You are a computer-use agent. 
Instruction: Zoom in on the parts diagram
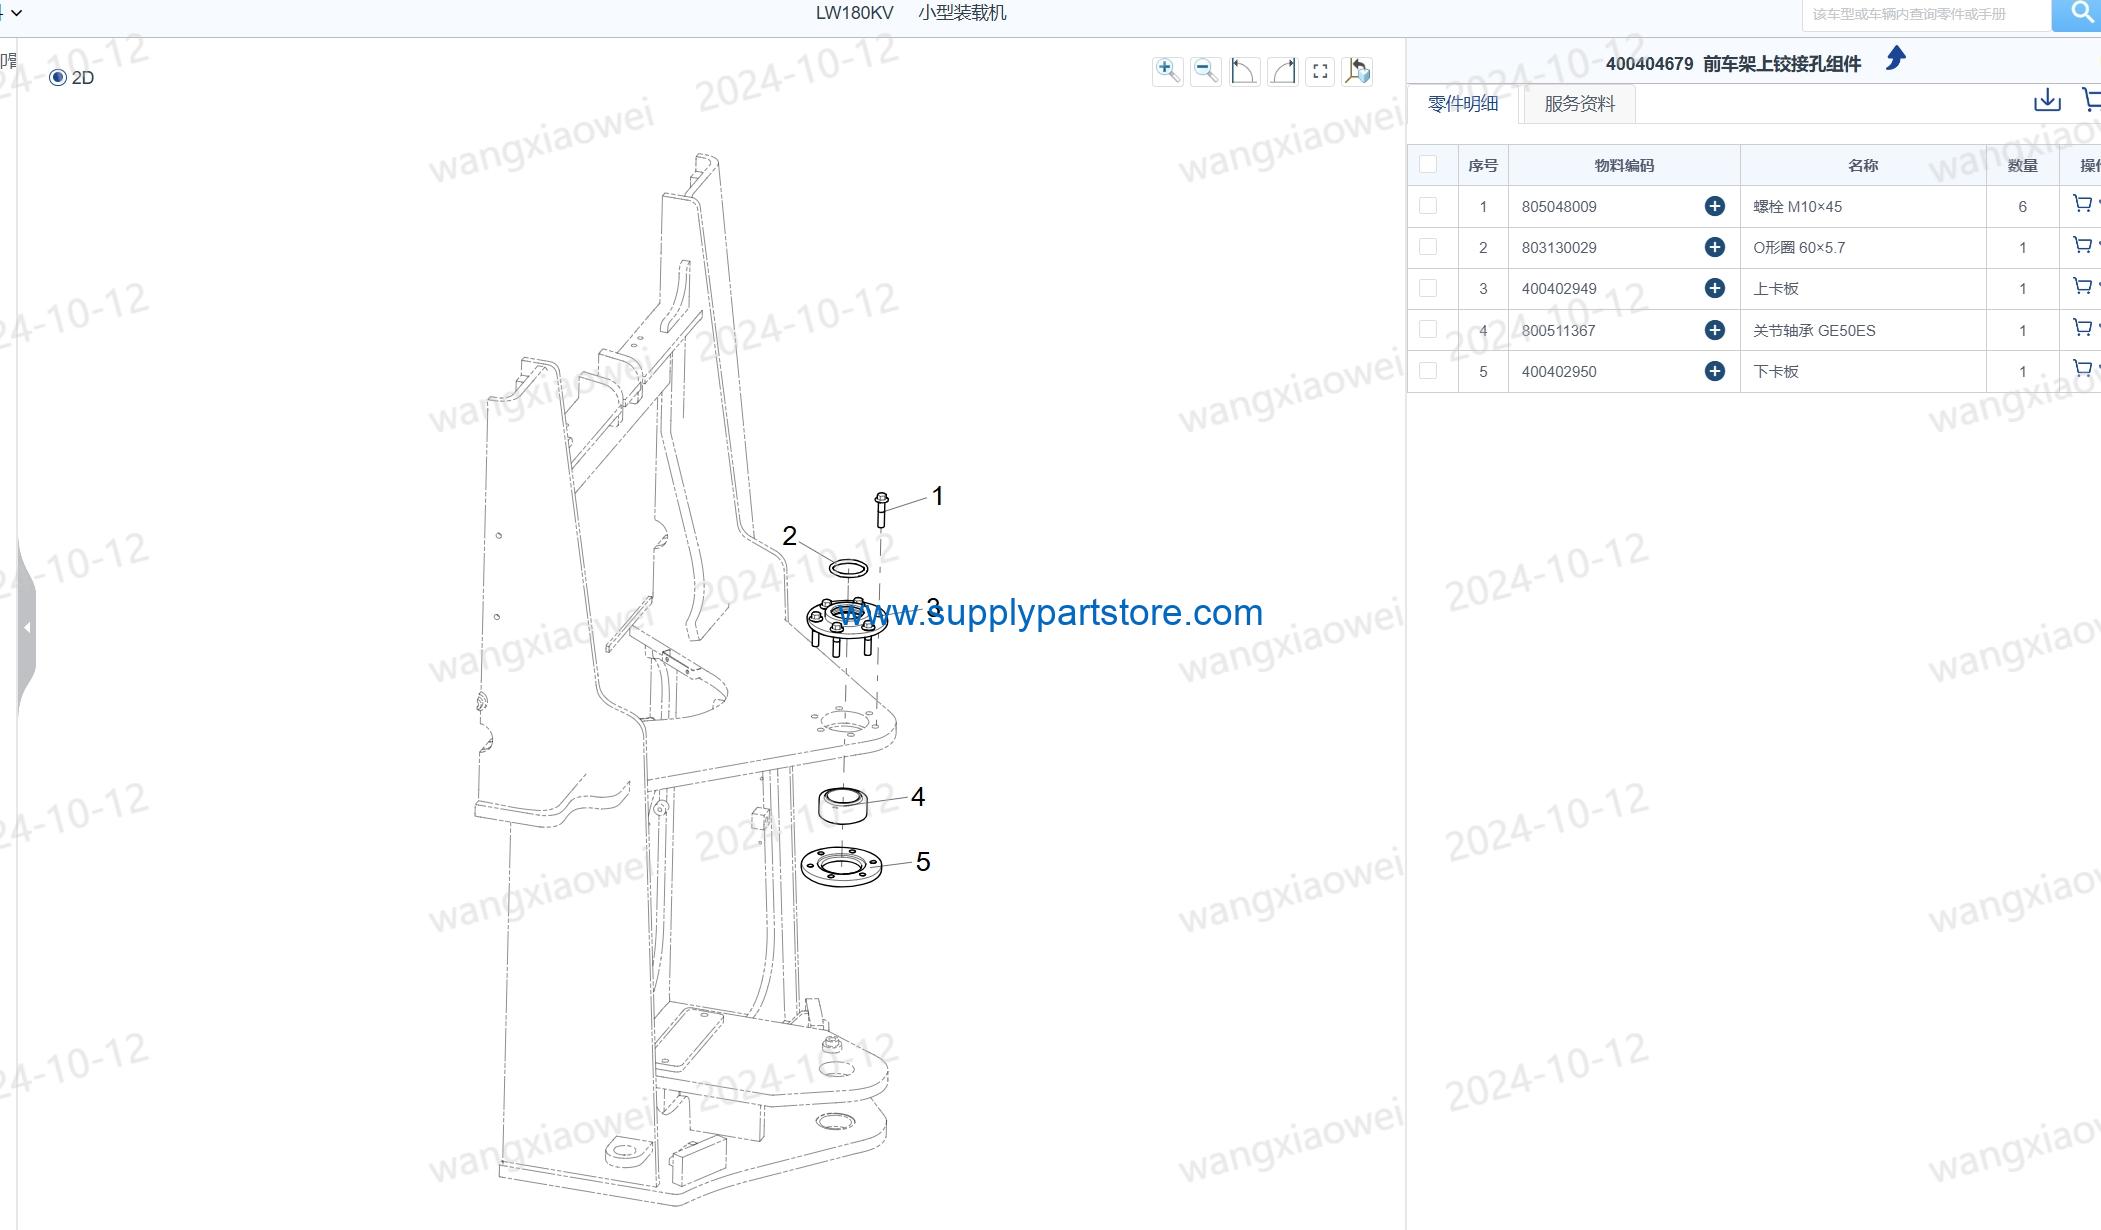(x=1167, y=71)
